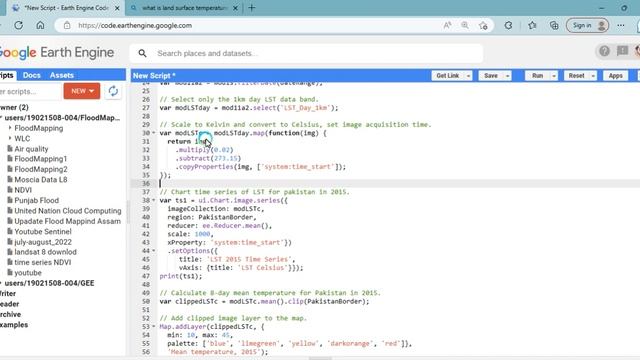This screenshot has height=360, width=640.
Task: Open browser settings and more menu
Action: coord(621,25)
